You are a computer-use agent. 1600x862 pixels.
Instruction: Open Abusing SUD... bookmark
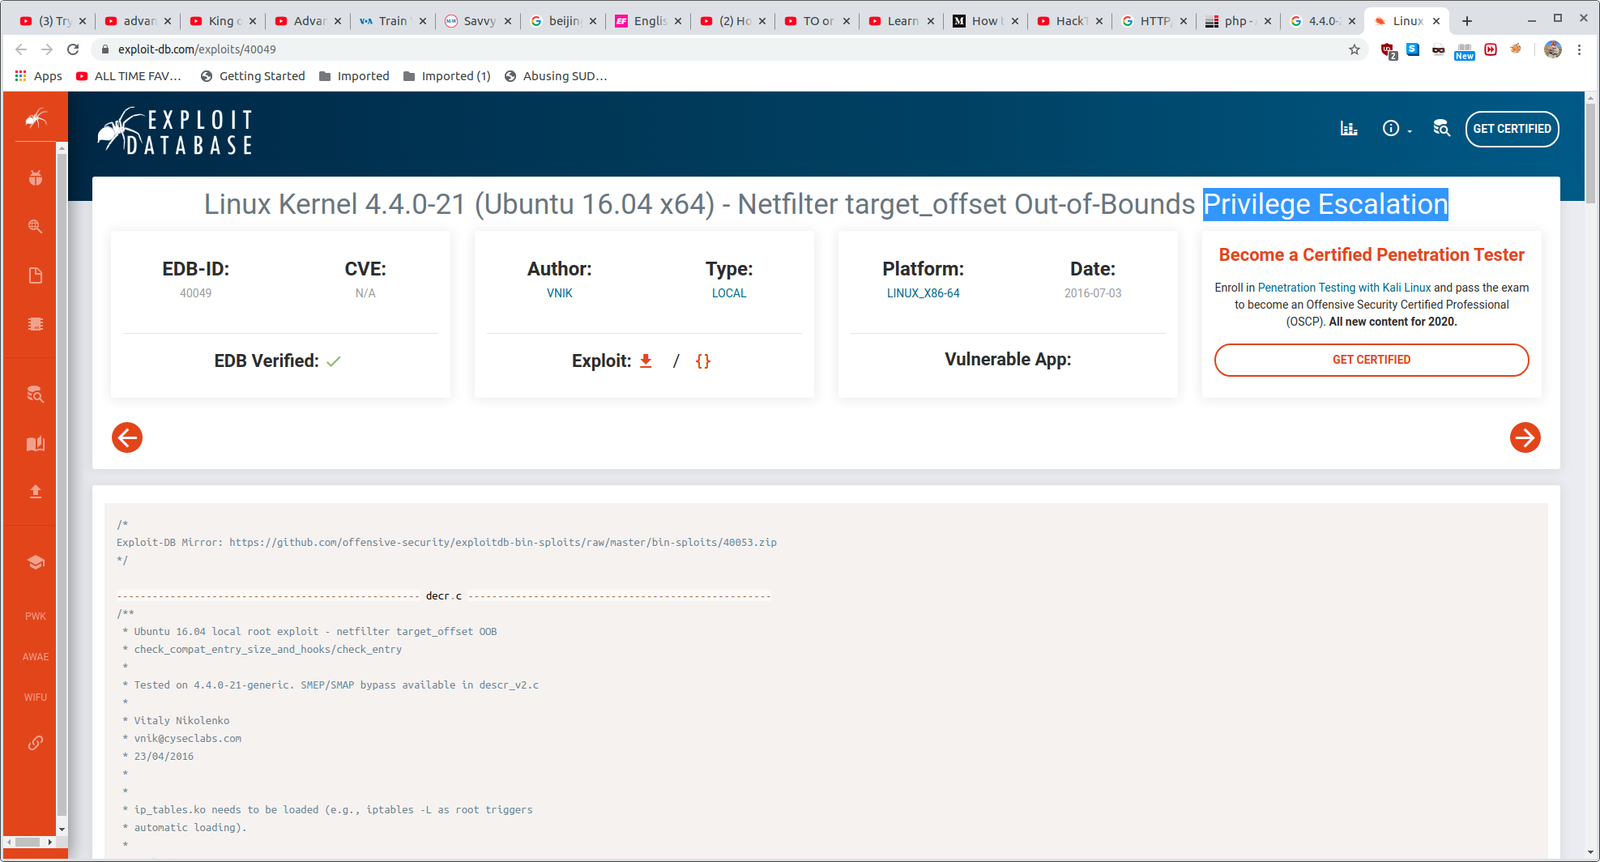coord(556,76)
